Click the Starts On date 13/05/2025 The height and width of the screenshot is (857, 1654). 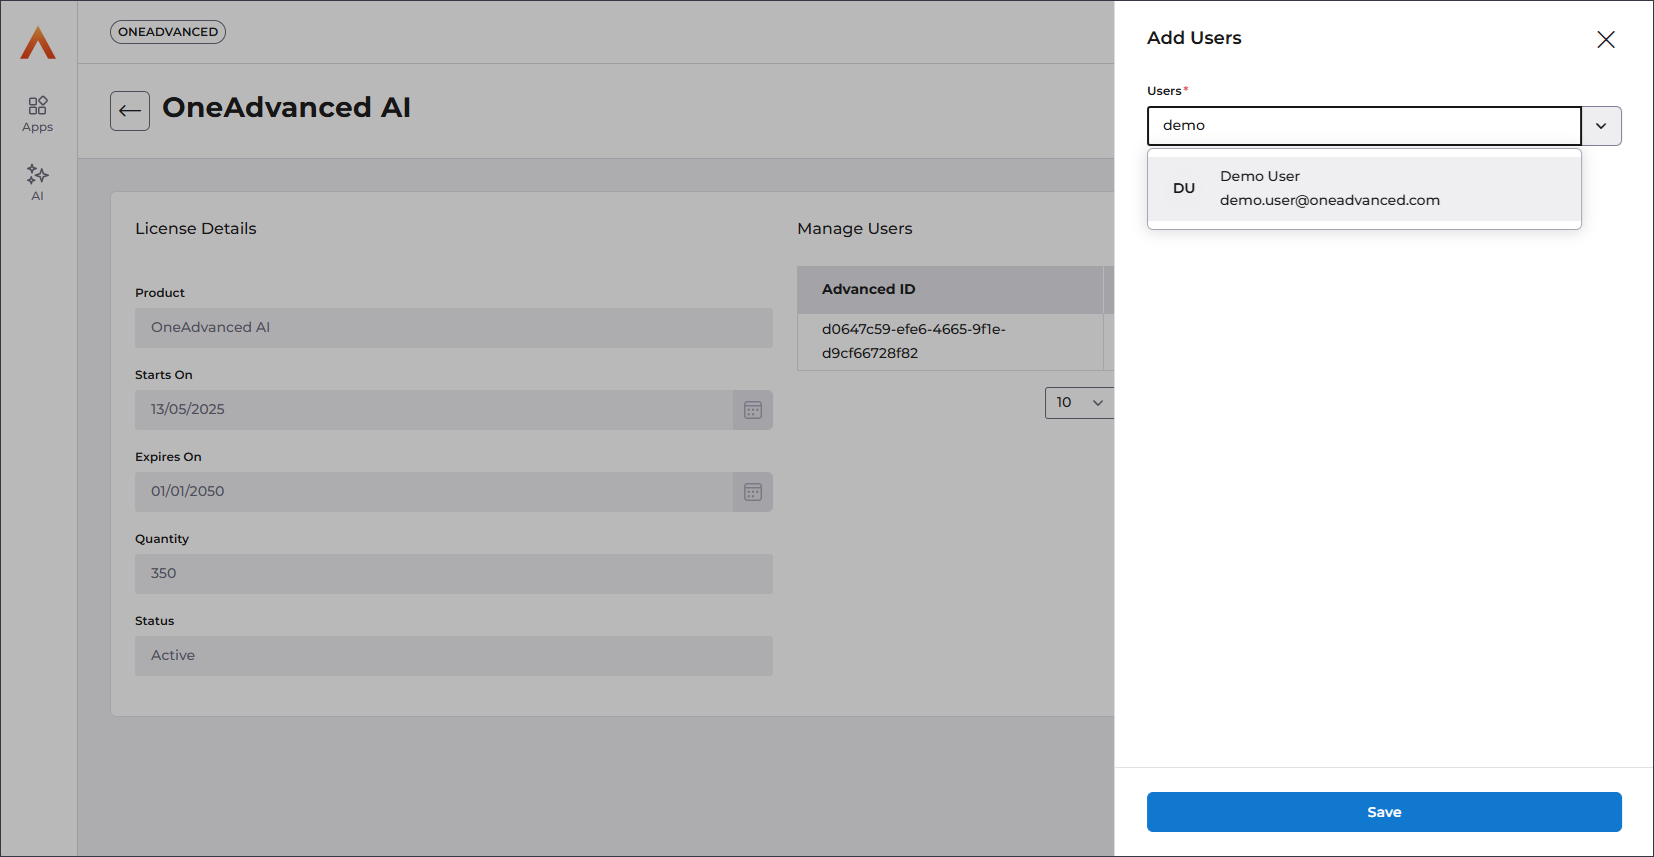[434, 410]
